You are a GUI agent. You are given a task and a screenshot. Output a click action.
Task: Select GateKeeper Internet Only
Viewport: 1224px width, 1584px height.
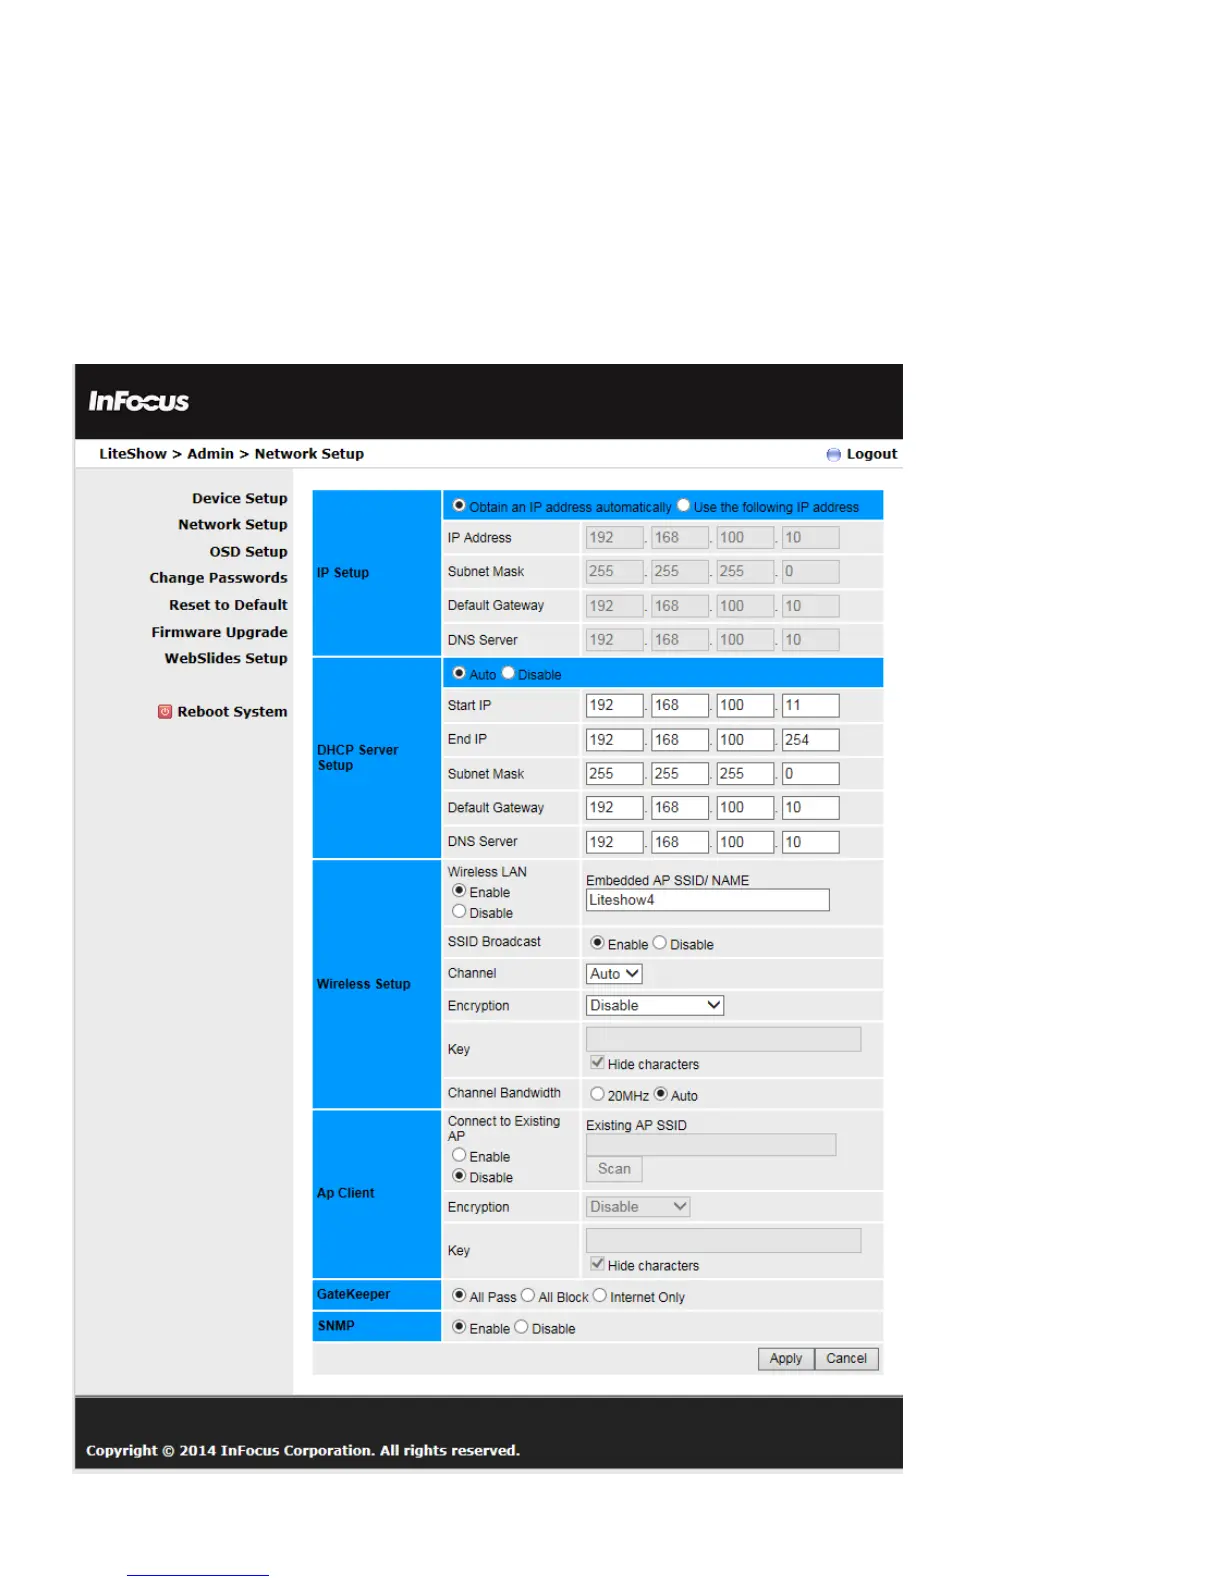click(x=600, y=1296)
